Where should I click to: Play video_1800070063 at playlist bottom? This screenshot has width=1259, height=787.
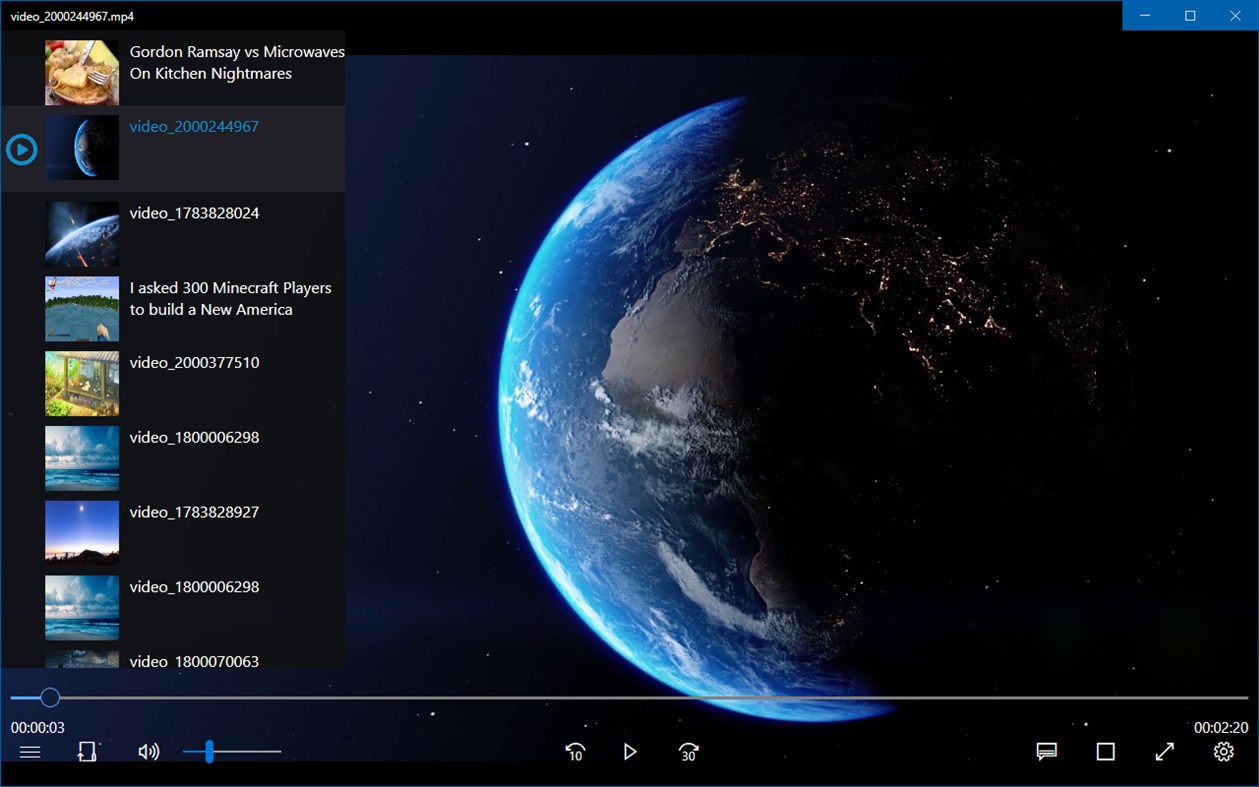(x=195, y=661)
